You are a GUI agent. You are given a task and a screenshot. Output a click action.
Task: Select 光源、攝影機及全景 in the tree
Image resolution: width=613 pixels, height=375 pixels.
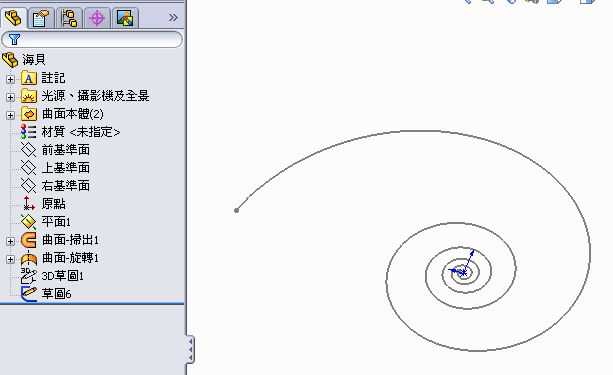pos(95,96)
